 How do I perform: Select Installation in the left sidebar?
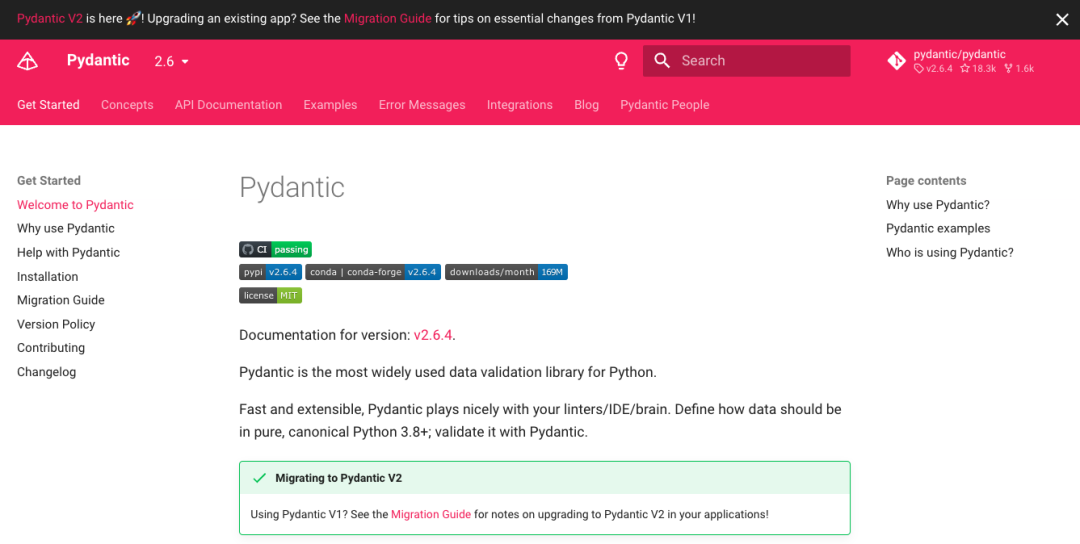[x=47, y=277]
